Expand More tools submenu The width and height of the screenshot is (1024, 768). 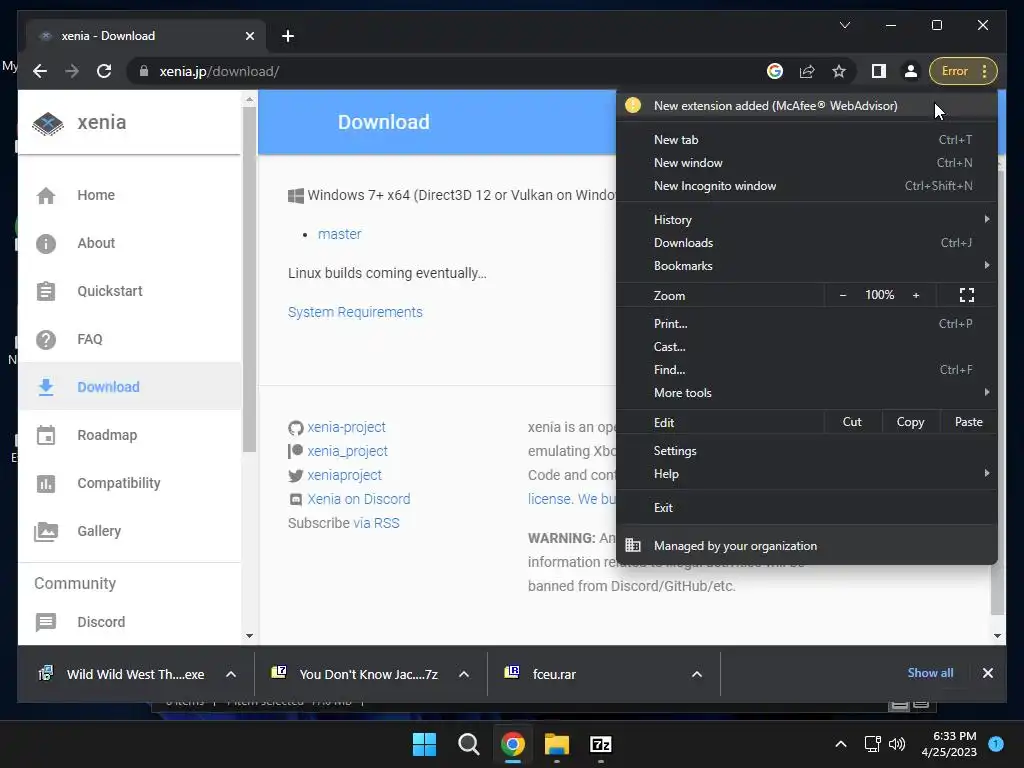pyautogui.click(x=806, y=392)
